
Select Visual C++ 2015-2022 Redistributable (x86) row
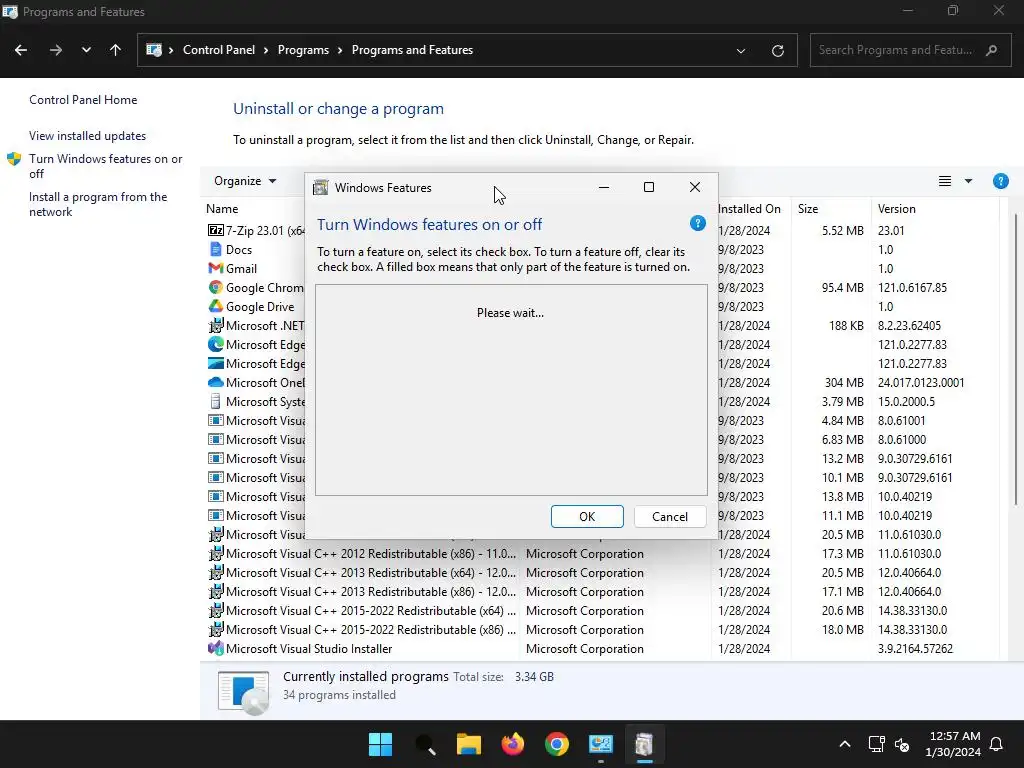point(602,630)
